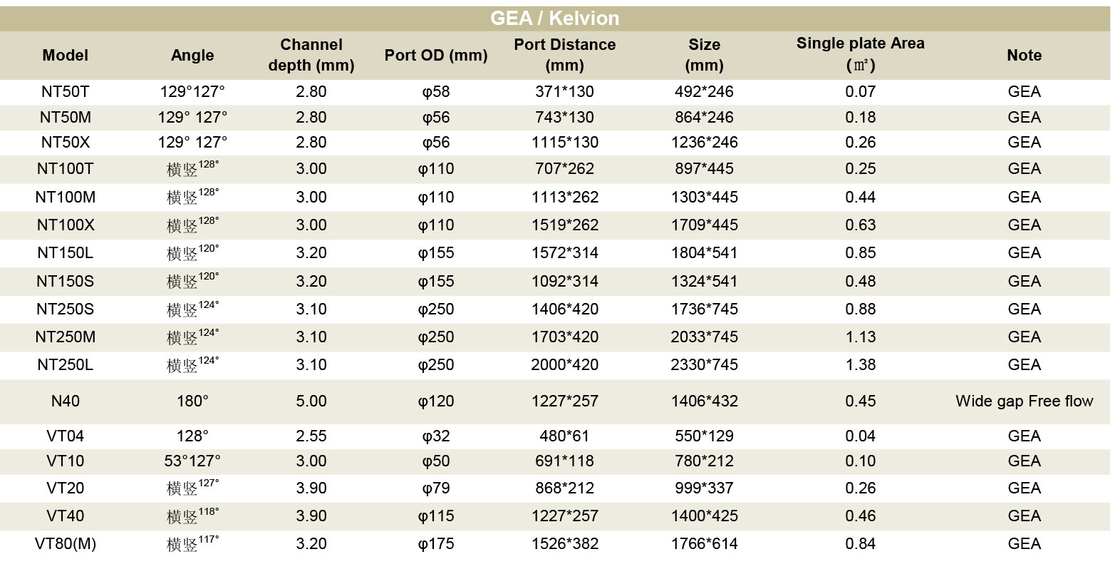Click size value '1736*745'
1120x584 pixels.
point(704,309)
